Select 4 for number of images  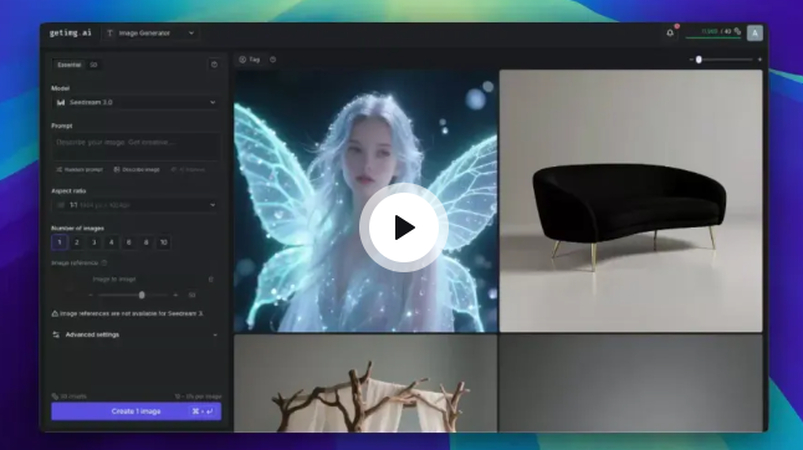point(111,242)
